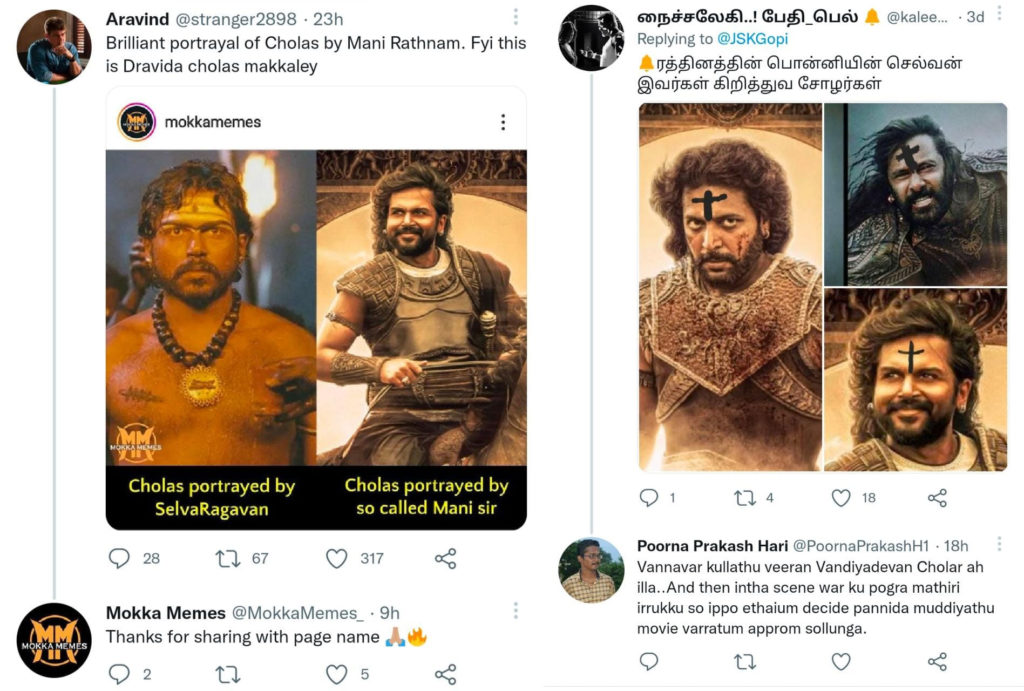Share Mokka Memes' reply tweet
The image size is (1024, 691).
445,673
